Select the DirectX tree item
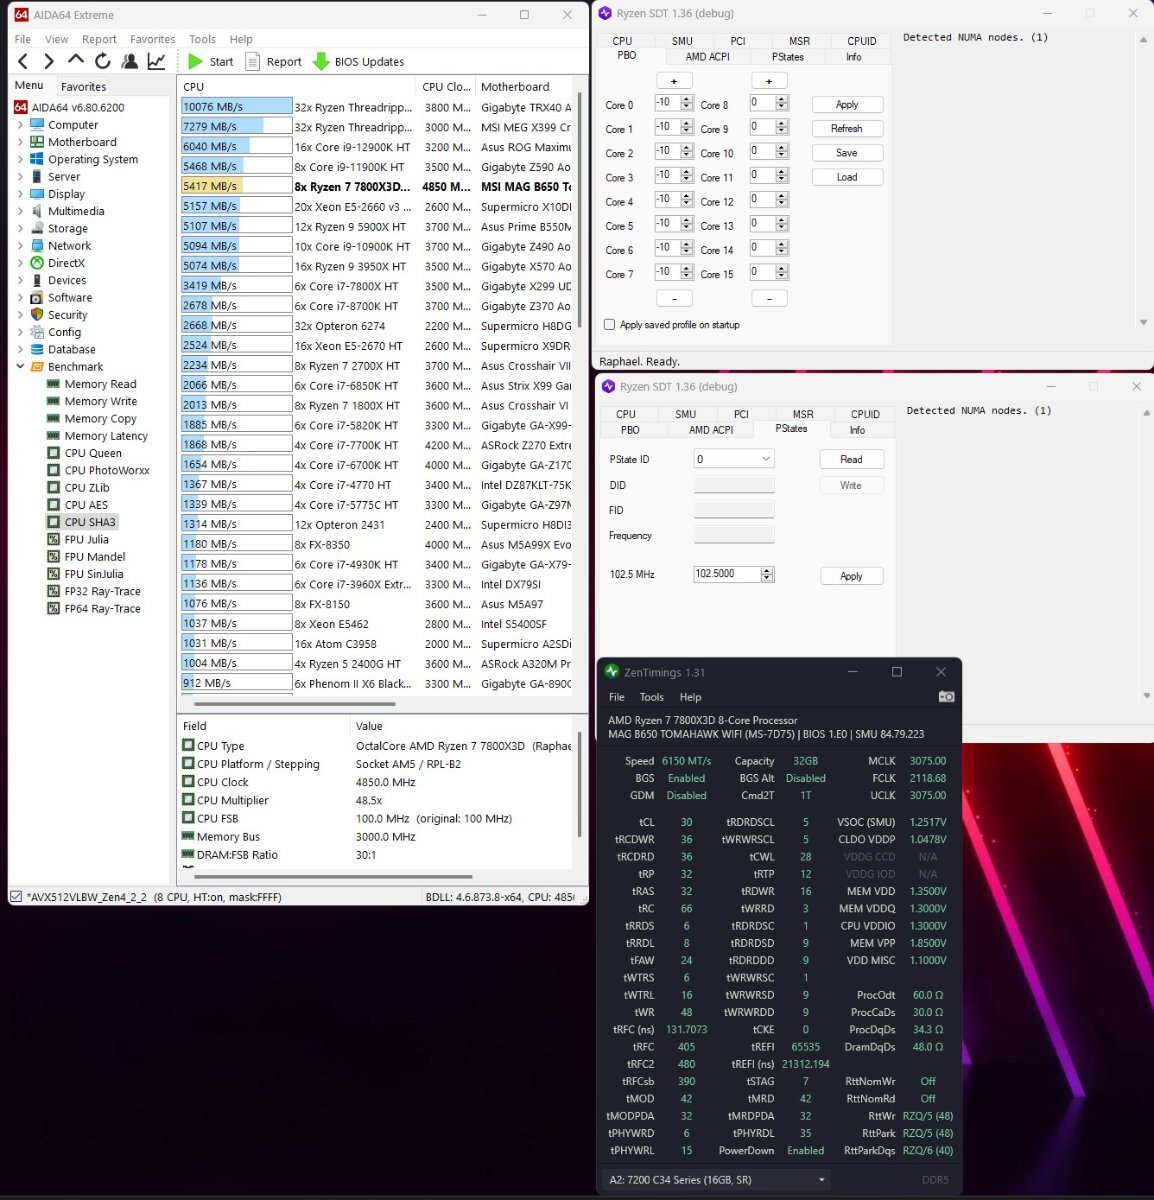Viewport: 1154px width, 1200px height. (x=66, y=263)
